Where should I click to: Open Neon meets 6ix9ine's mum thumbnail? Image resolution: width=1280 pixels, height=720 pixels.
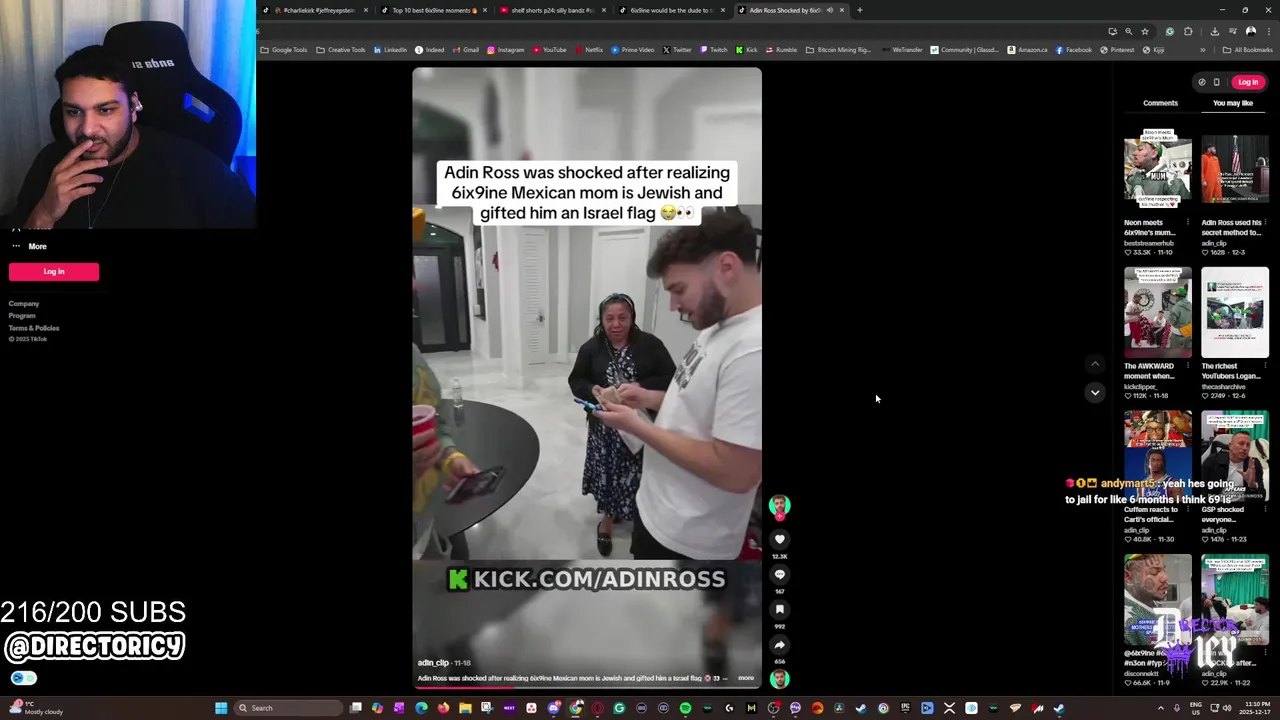click(1158, 169)
